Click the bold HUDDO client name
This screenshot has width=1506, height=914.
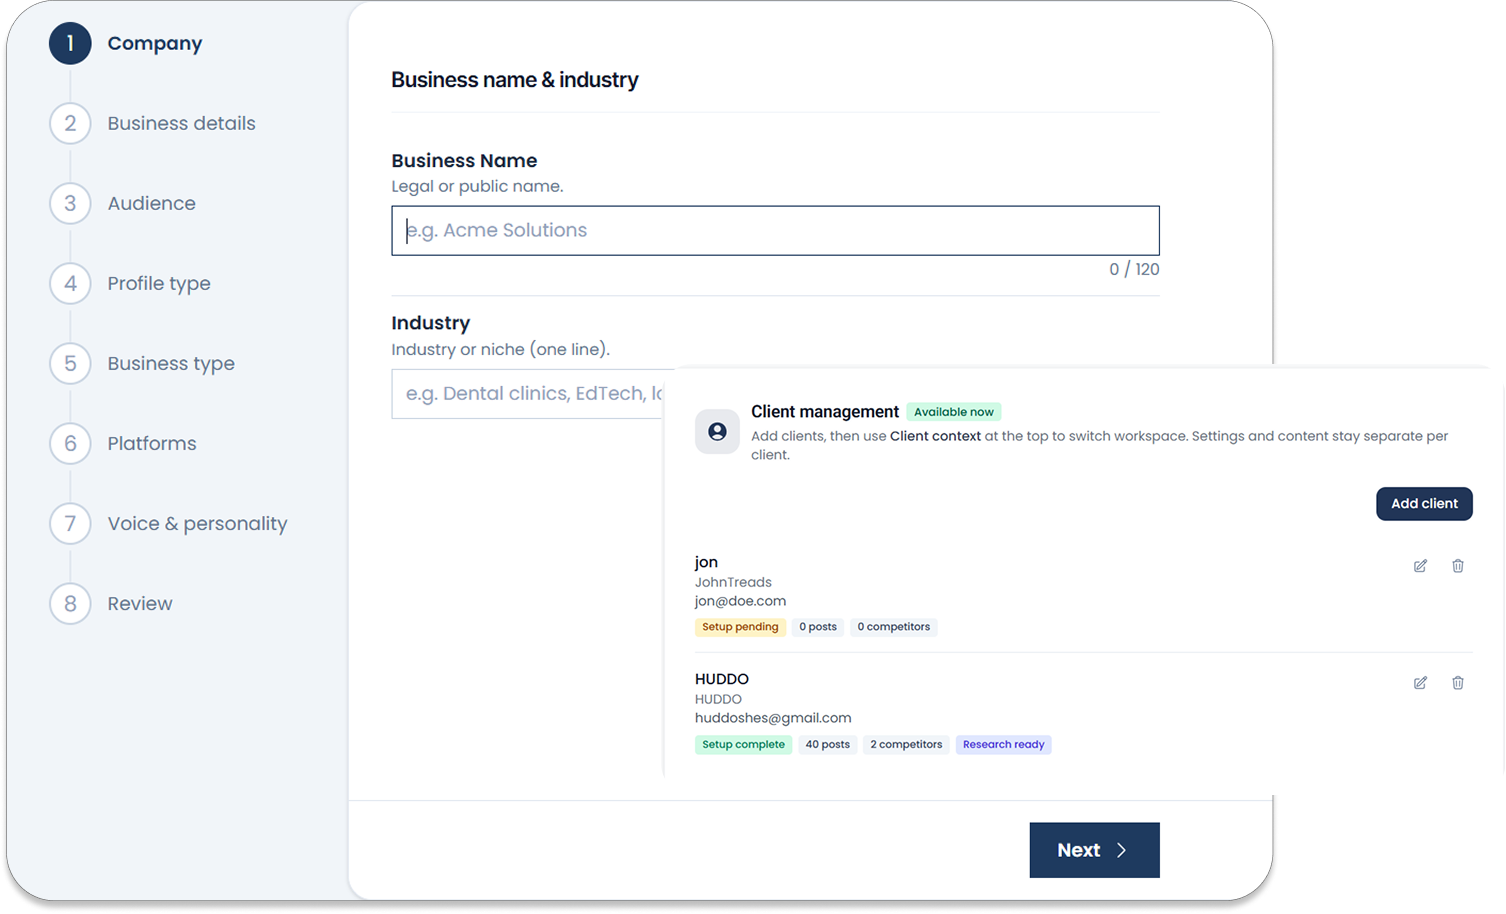pos(722,679)
